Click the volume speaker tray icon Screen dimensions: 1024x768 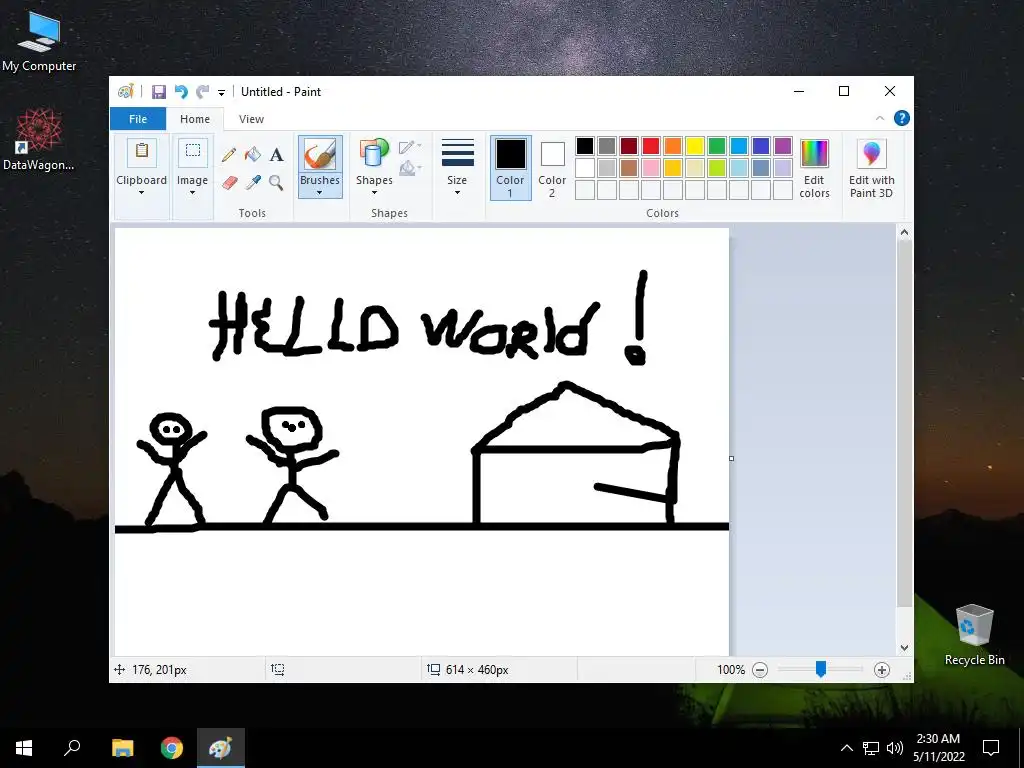(x=895, y=748)
